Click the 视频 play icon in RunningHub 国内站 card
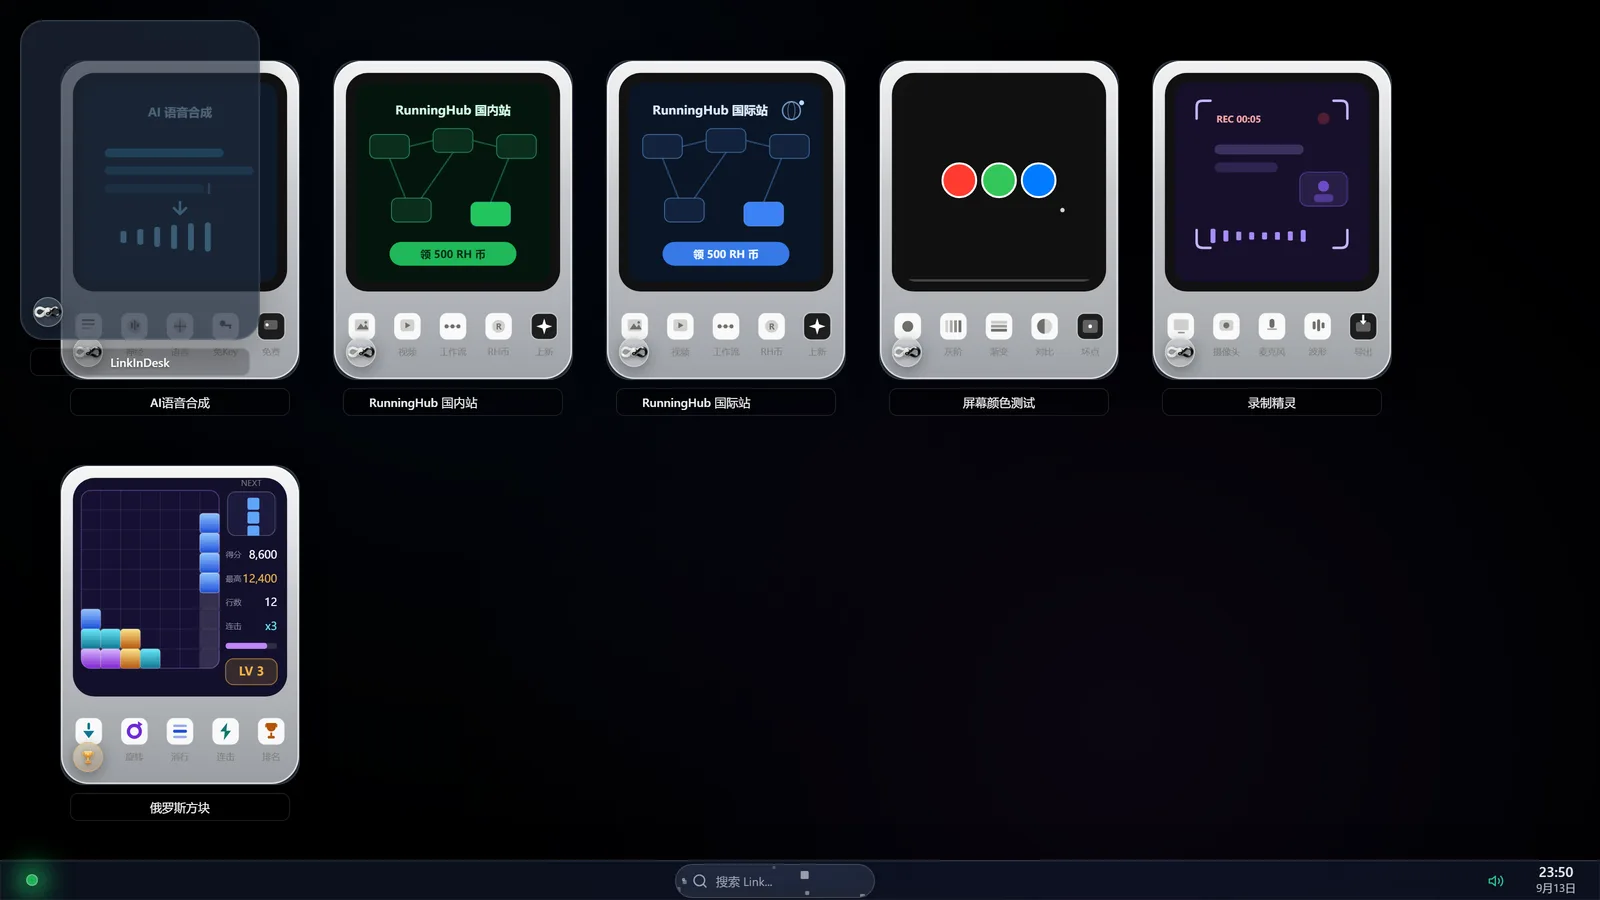Screen dimensions: 1600x900 coord(407,326)
